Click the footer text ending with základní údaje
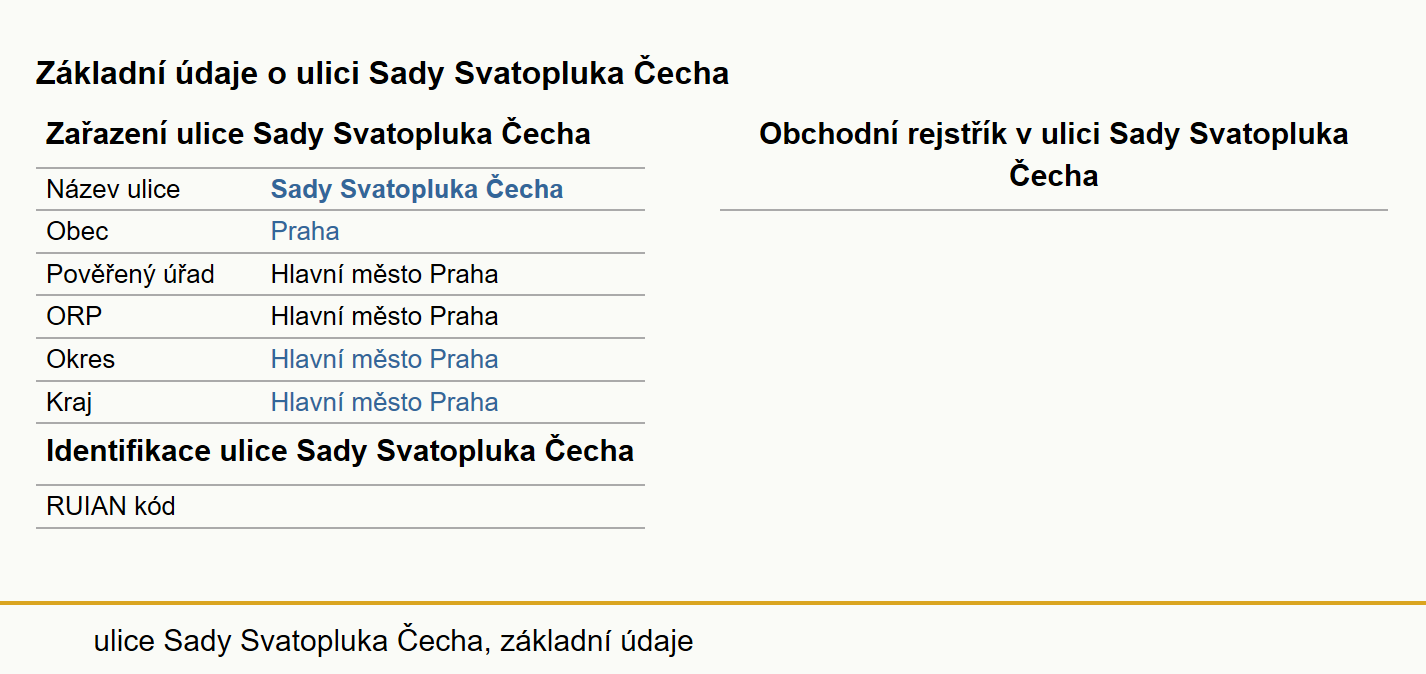 click(393, 641)
